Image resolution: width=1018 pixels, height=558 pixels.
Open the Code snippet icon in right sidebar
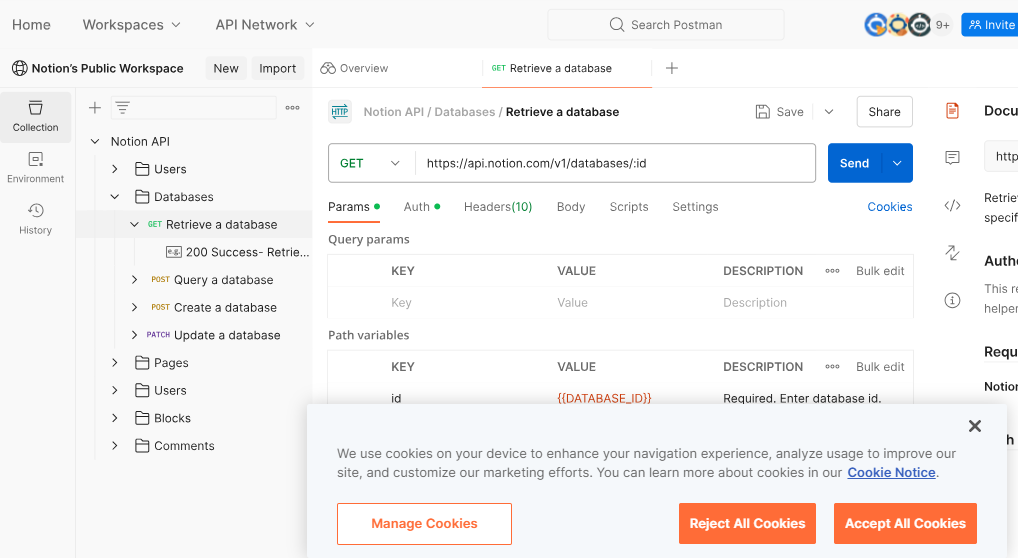pyautogui.click(x=952, y=206)
